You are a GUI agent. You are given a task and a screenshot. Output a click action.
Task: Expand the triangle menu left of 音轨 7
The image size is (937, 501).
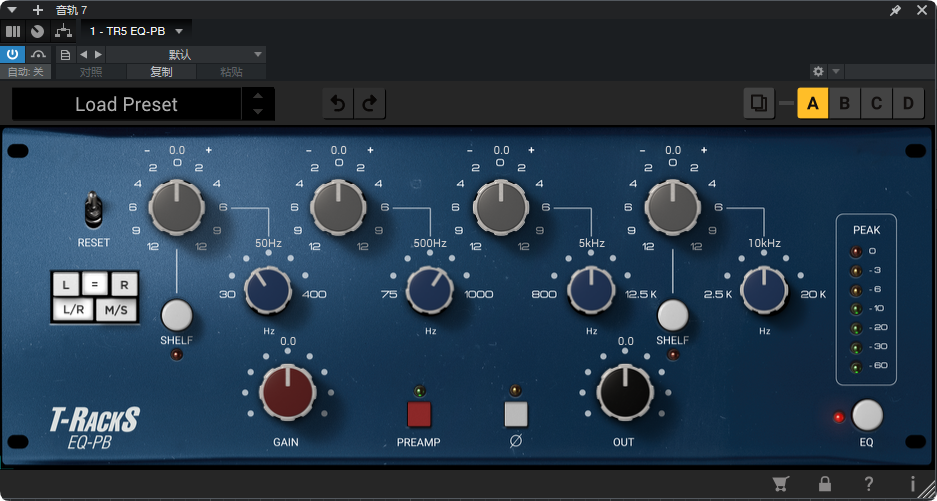click(11, 10)
